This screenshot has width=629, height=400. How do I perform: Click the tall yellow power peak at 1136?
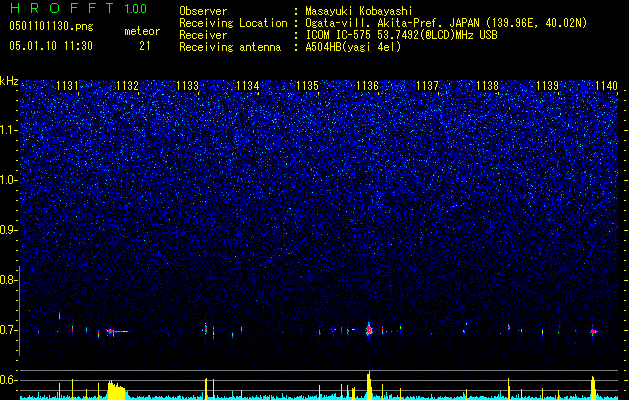pos(369,385)
